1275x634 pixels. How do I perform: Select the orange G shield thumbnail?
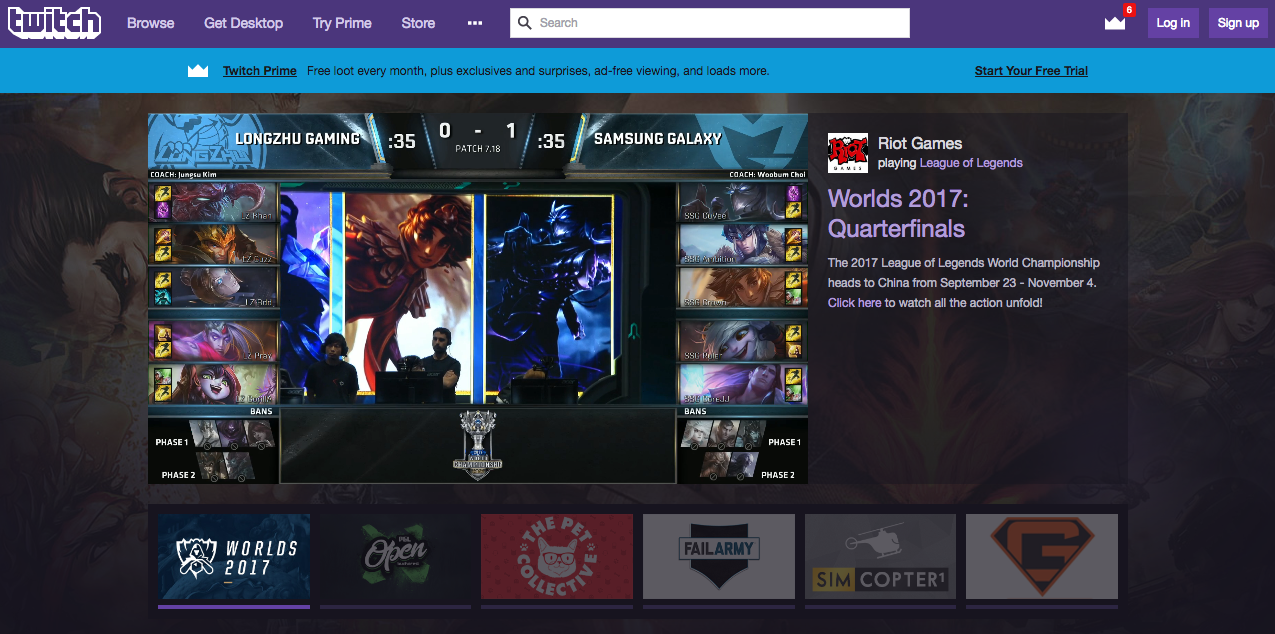[x=1042, y=556]
